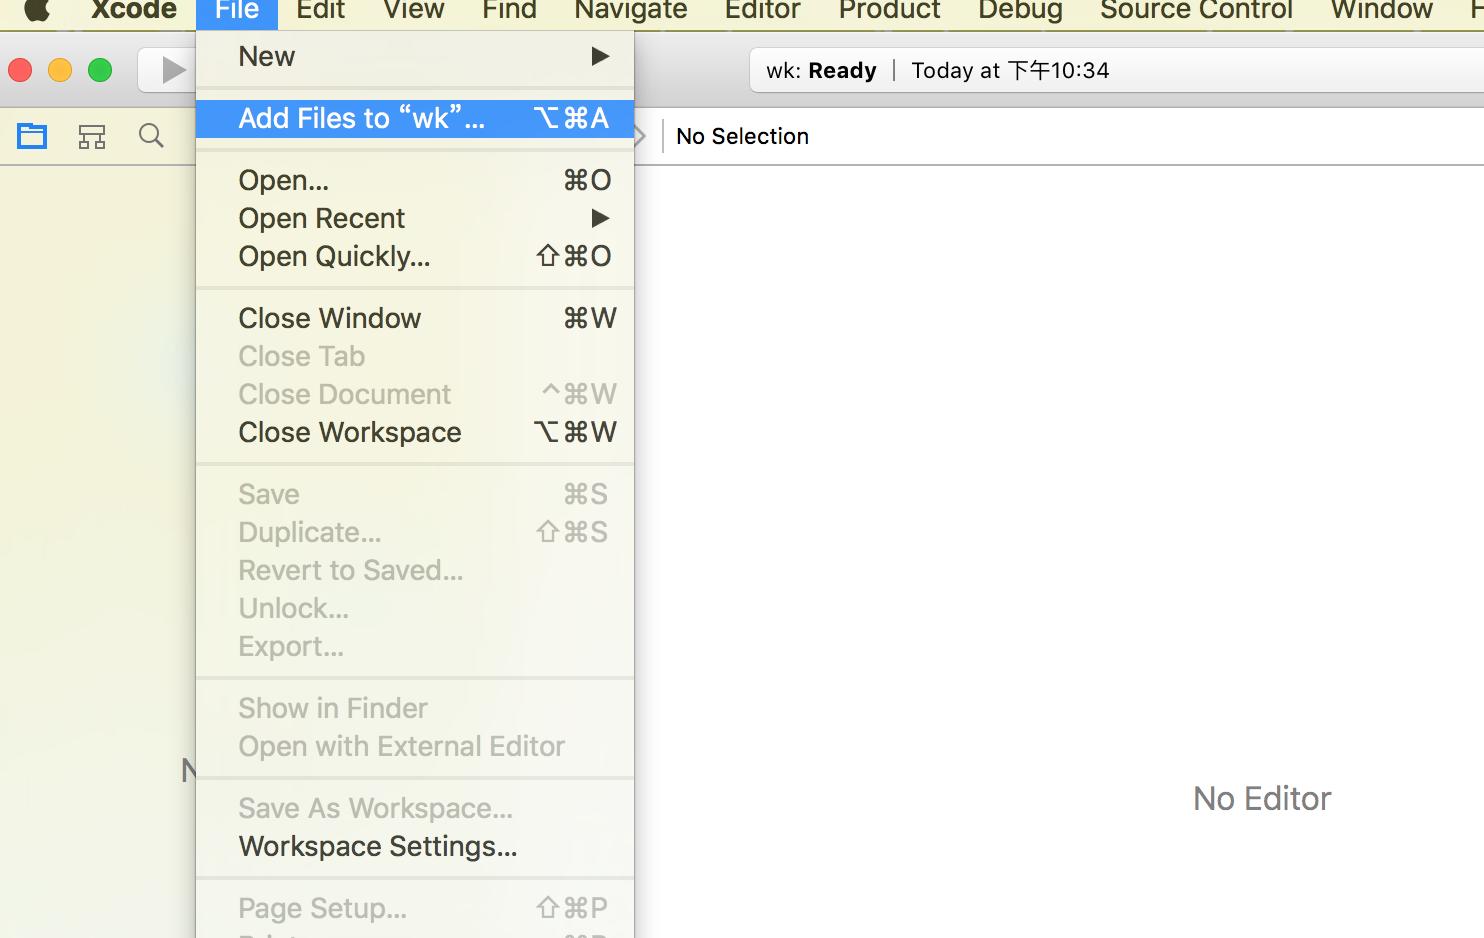
Task: Open the Find menu
Action: click(509, 10)
